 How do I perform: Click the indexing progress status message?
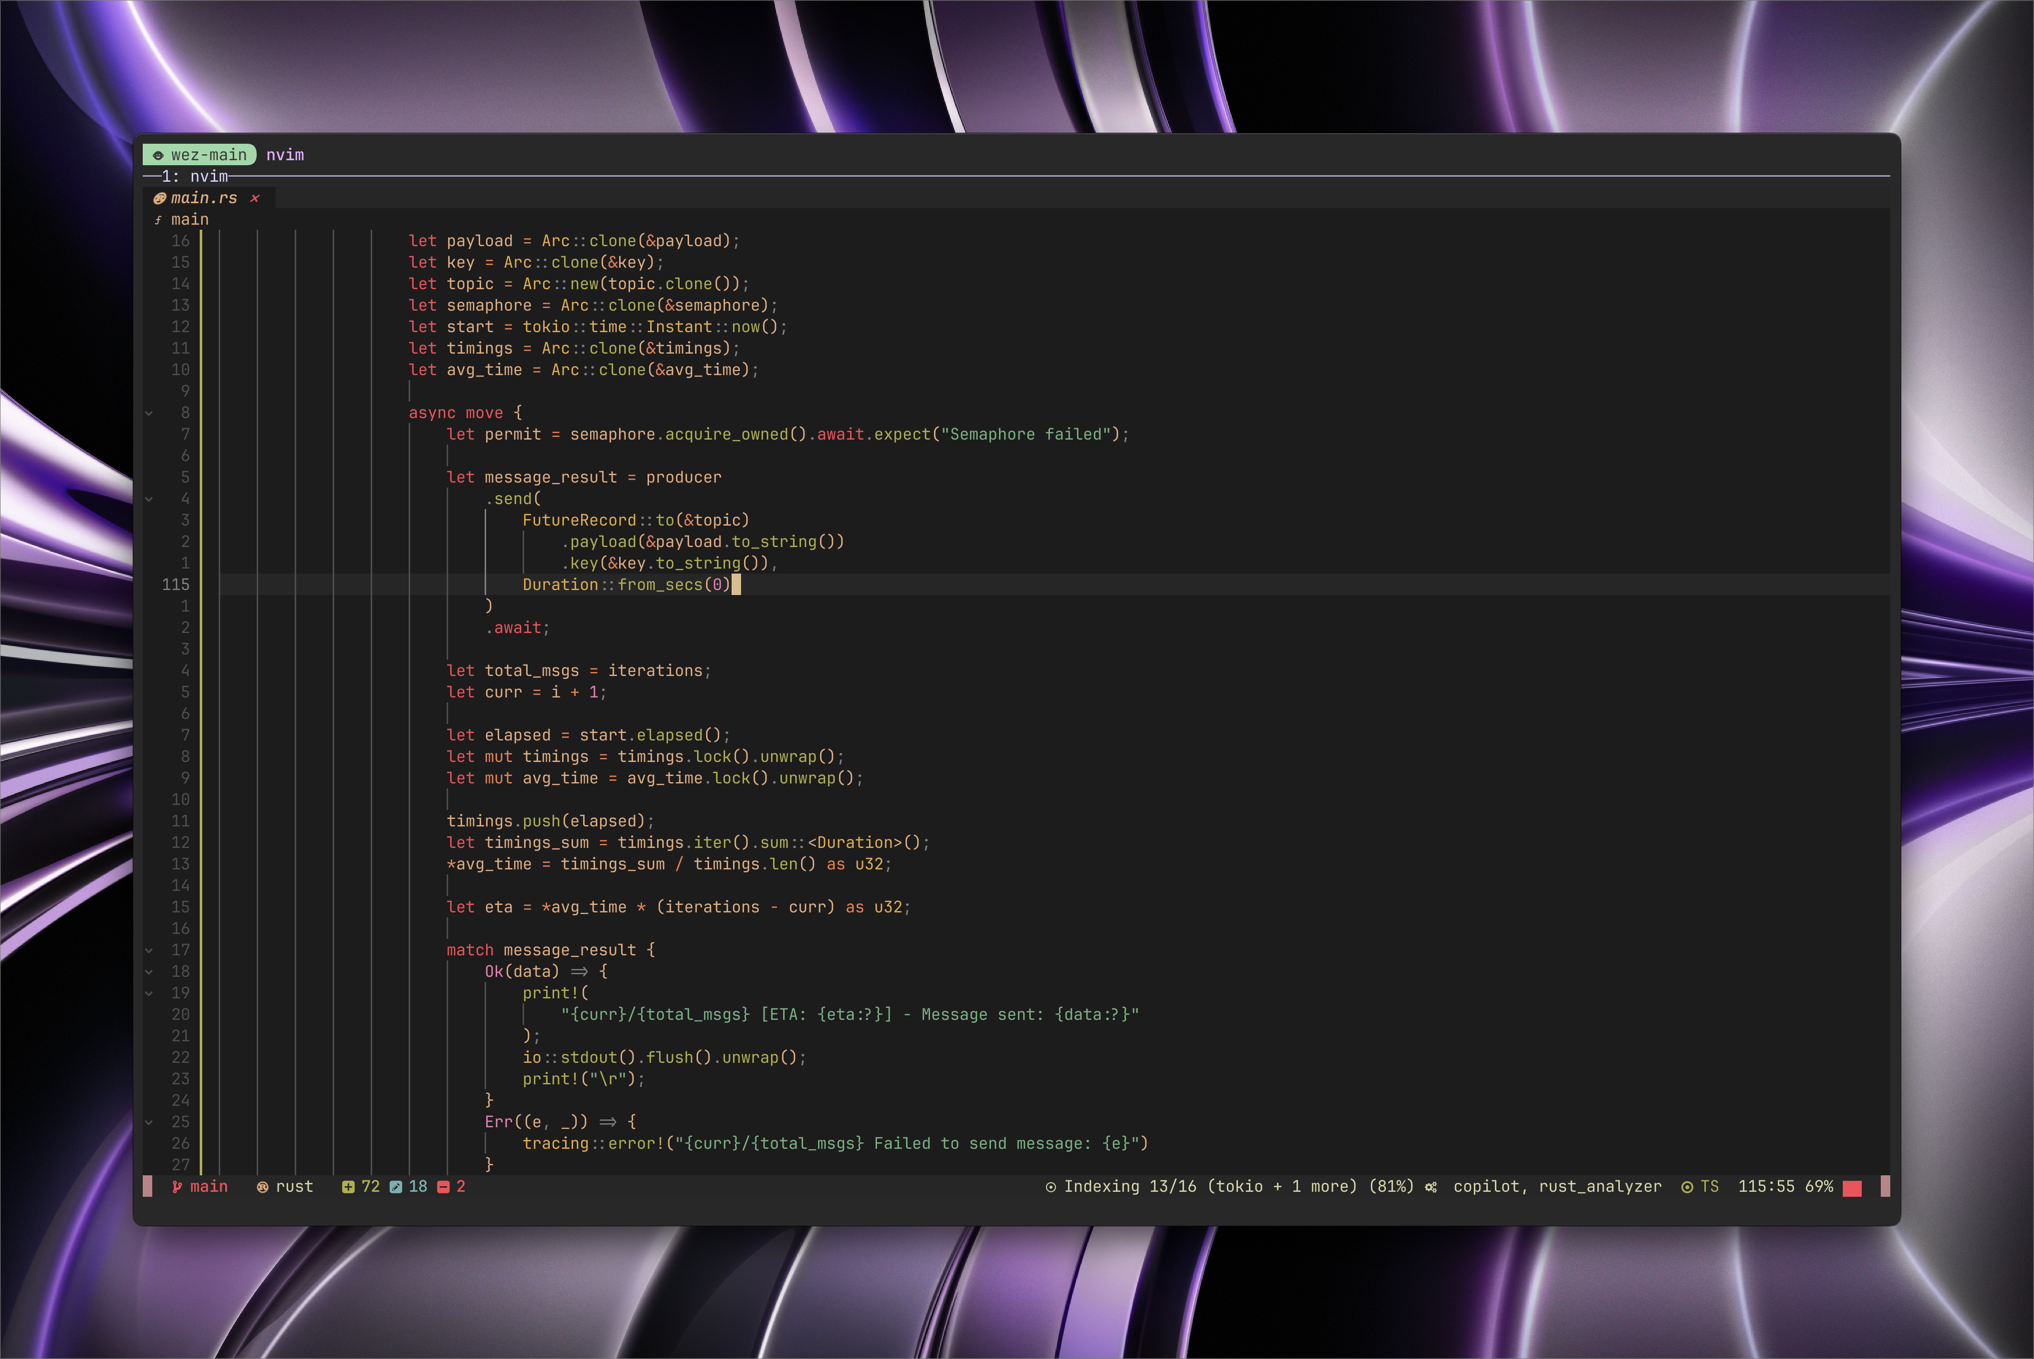tap(1230, 1187)
